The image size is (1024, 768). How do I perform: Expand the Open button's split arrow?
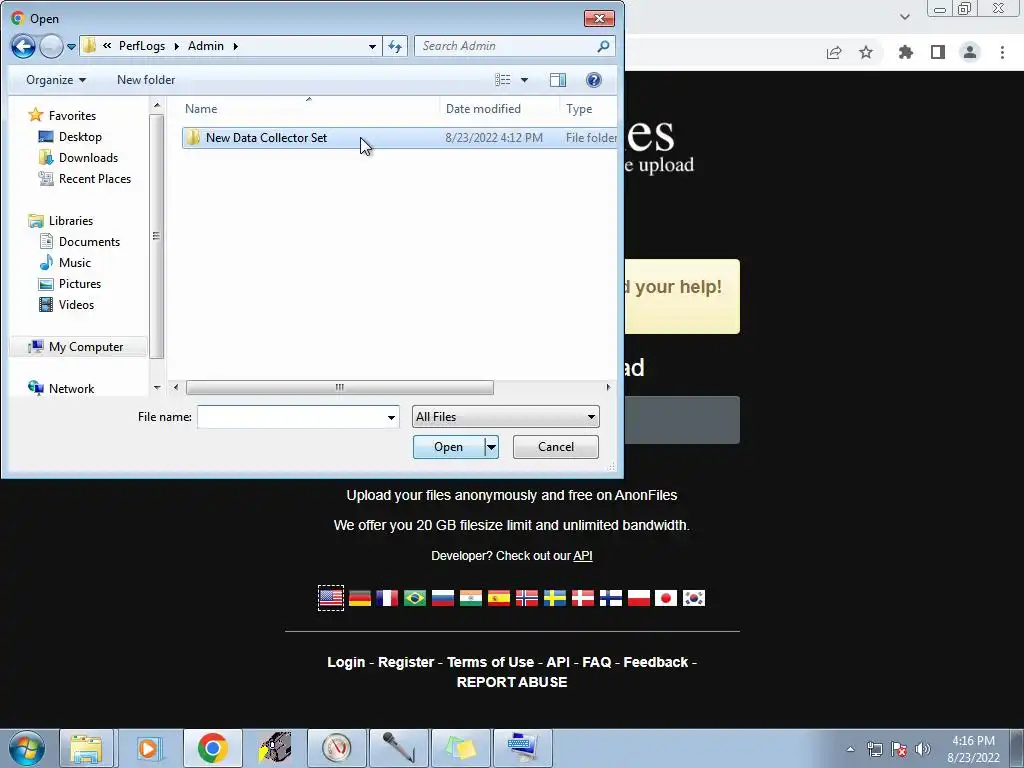(492, 447)
